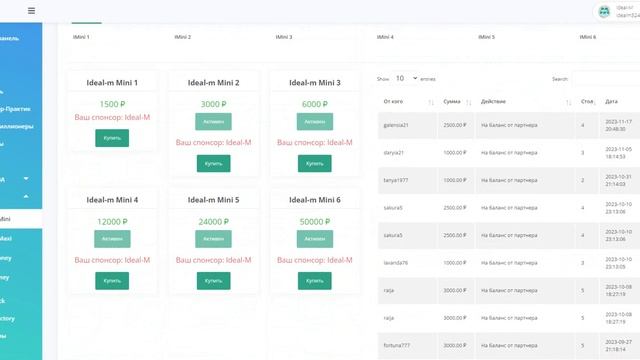640x360 pixels.
Task: Open the user profile avatar
Action: [x=604, y=11]
